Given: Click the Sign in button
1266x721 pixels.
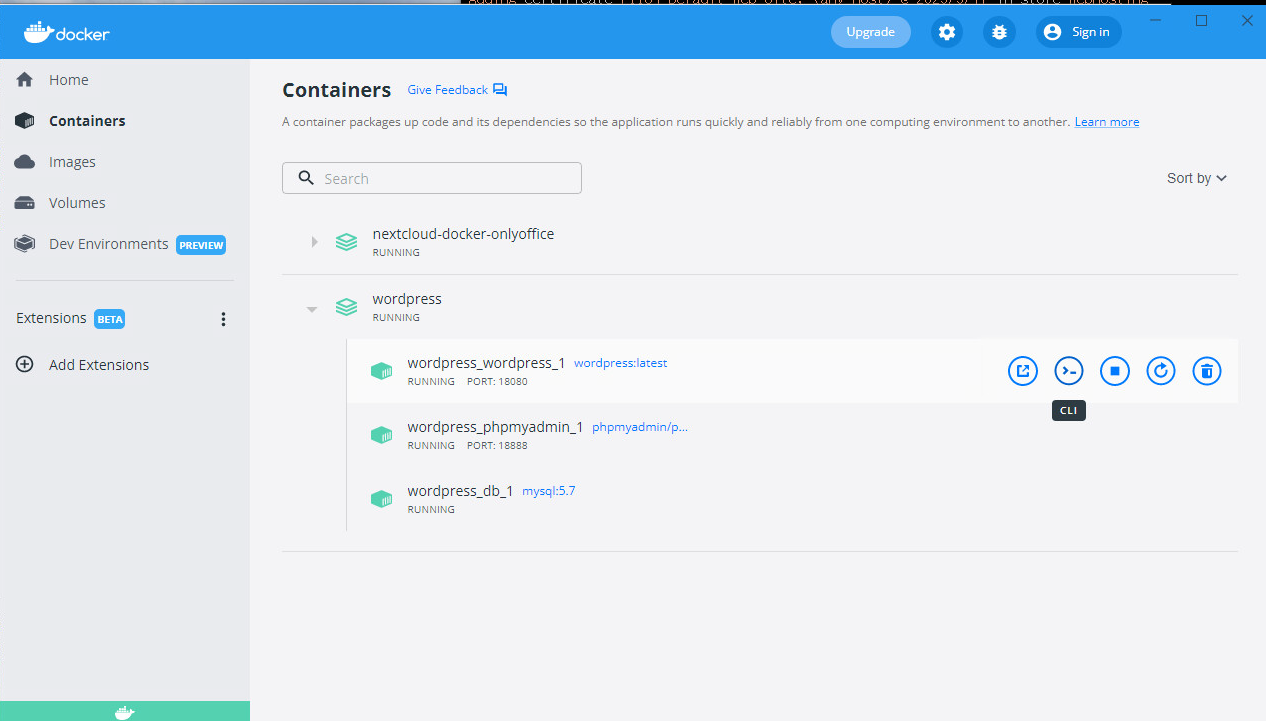Looking at the screenshot, I should [x=1079, y=32].
